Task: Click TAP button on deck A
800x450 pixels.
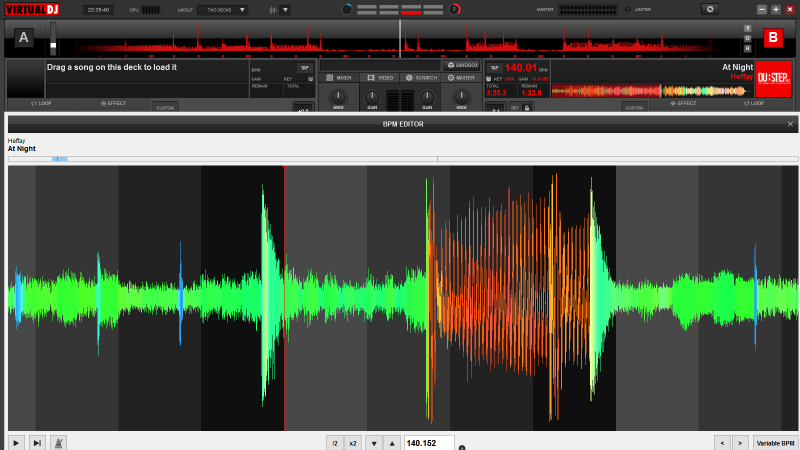Action: coord(304,68)
